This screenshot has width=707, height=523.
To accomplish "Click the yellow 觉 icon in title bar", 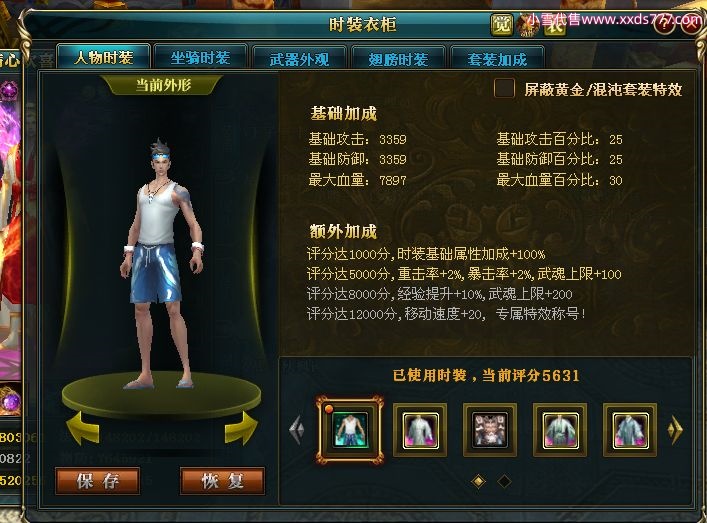I will 502,24.
